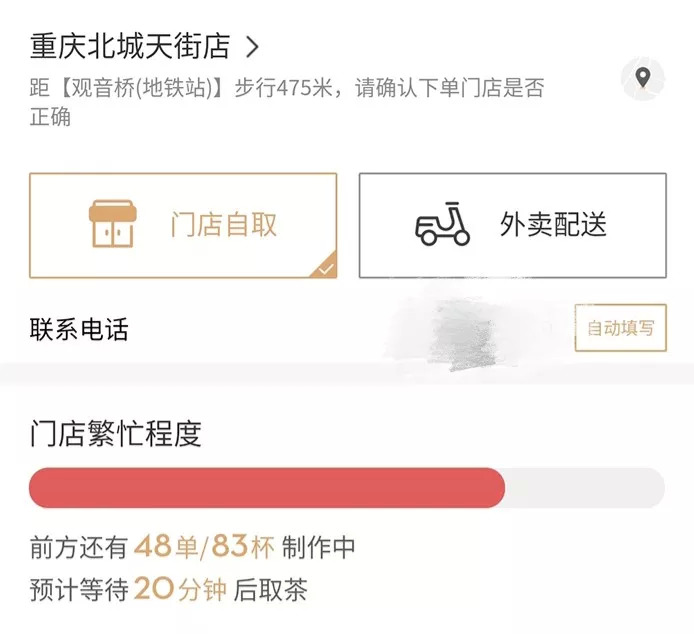
Task: Tap the 门店繁忙程度 heading
Action: (116, 433)
